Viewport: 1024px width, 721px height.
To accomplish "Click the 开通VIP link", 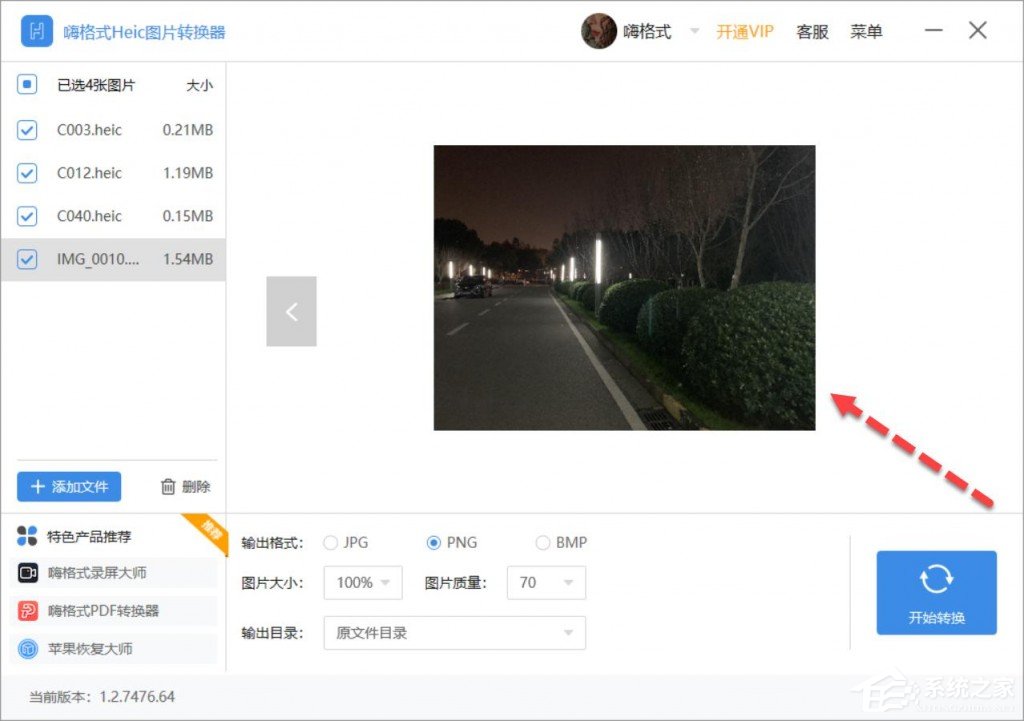I will pos(744,31).
